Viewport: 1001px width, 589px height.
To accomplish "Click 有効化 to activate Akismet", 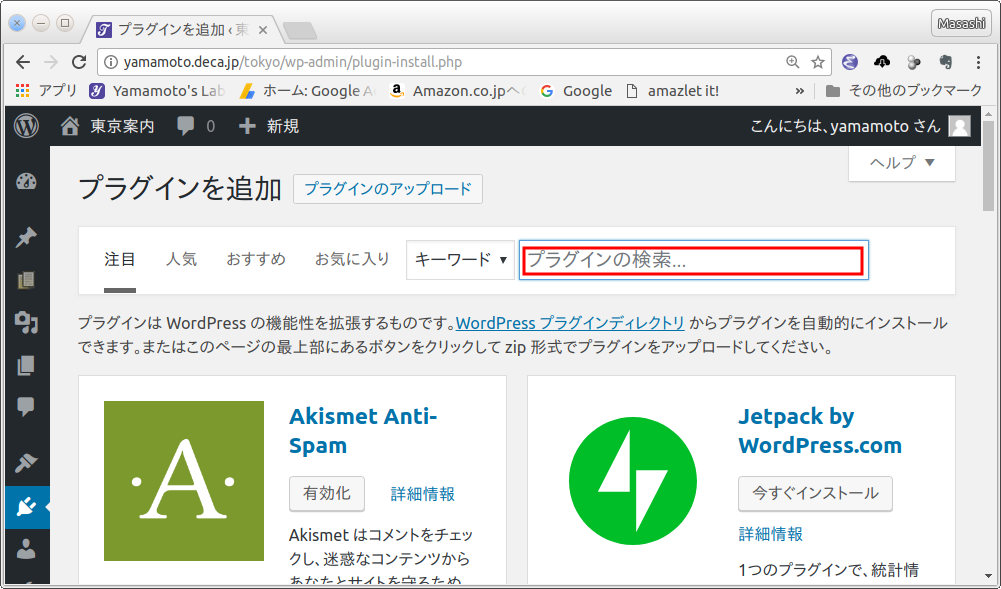I will 327,493.
